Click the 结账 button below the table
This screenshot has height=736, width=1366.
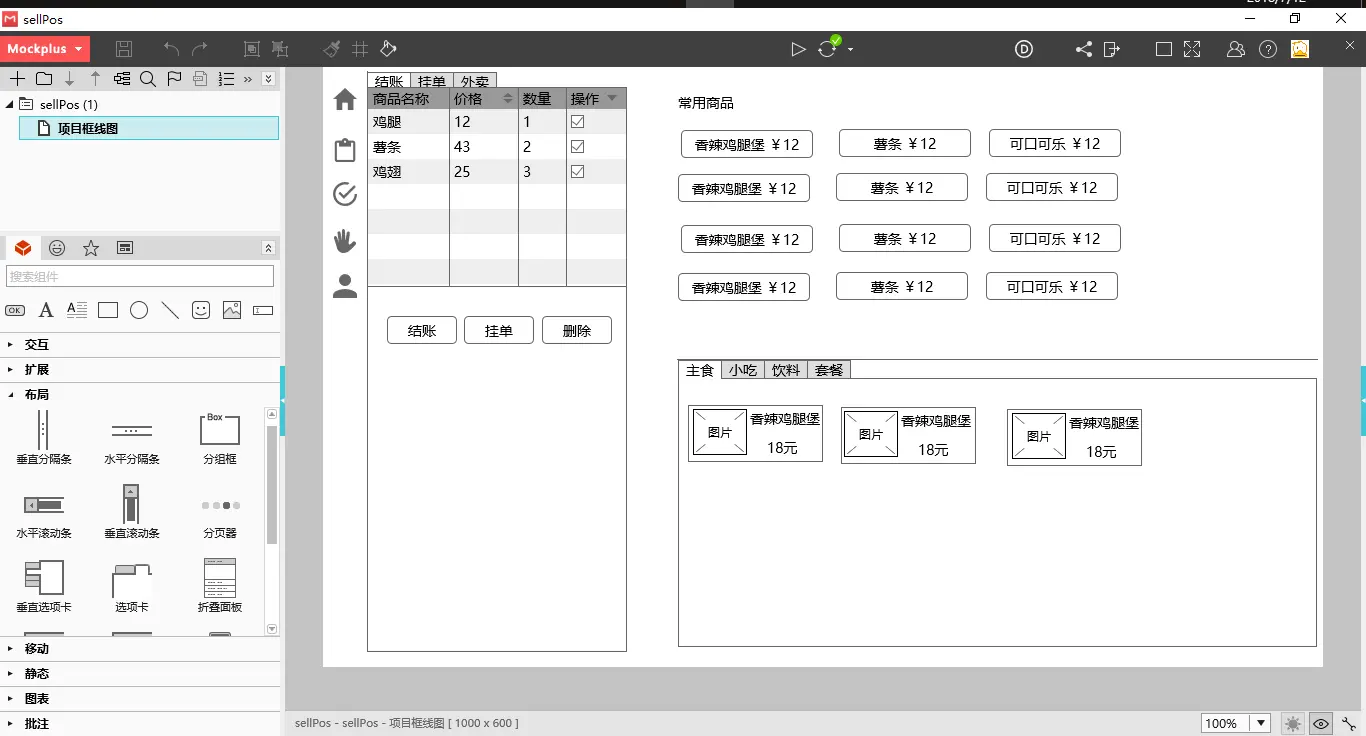point(422,331)
